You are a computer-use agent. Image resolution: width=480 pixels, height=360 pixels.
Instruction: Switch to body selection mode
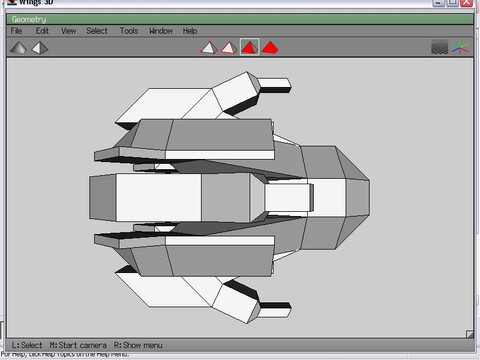270,47
